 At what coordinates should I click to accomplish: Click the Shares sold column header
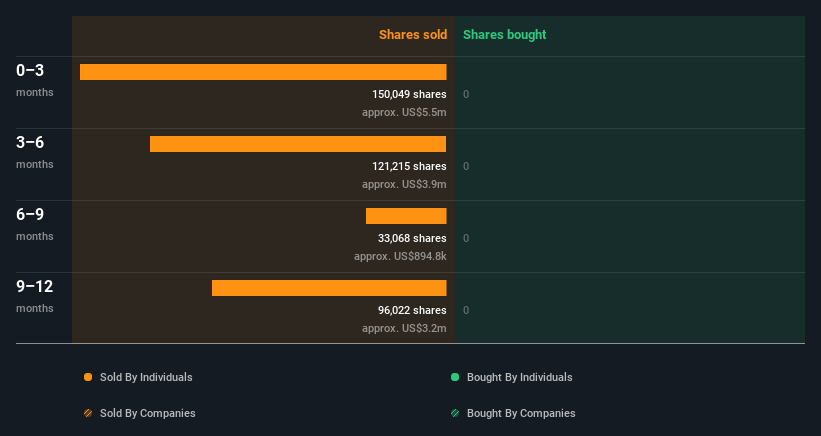click(x=413, y=35)
